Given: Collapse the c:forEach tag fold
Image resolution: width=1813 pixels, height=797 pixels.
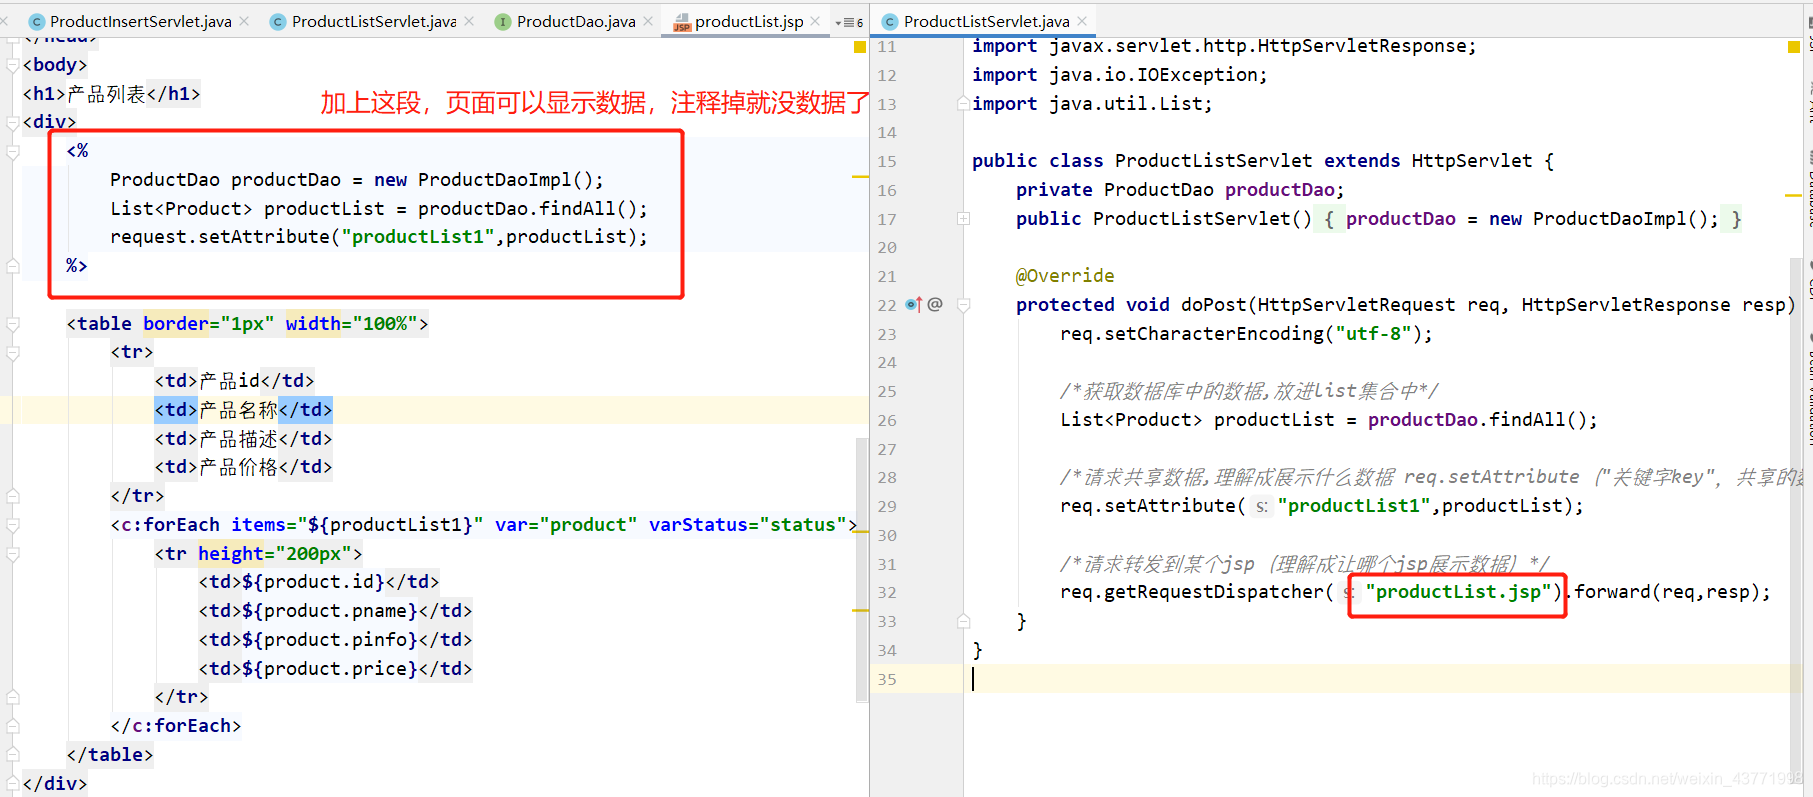Looking at the screenshot, I should click(x=13, y=525).
